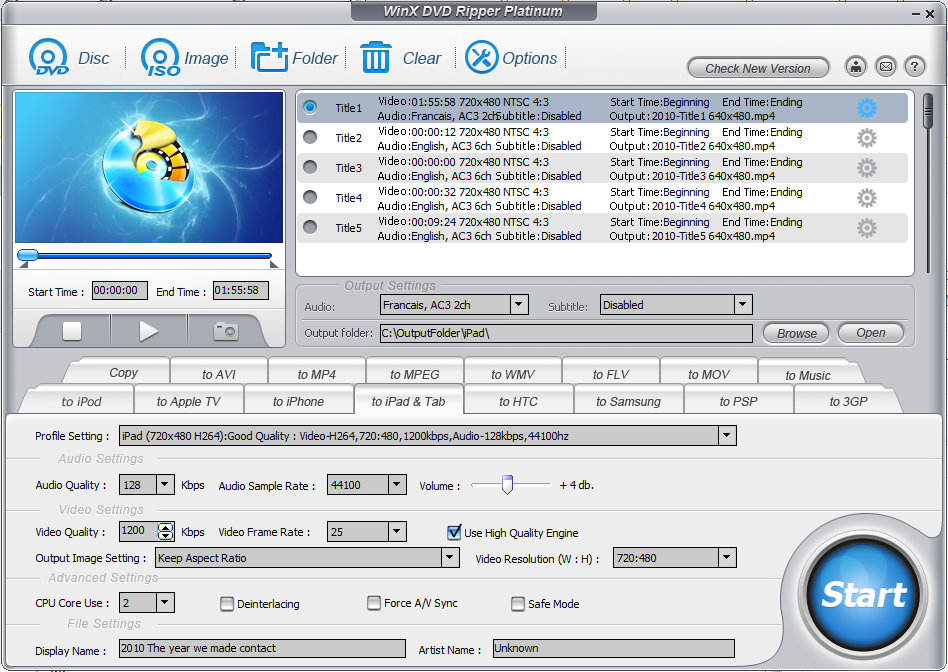This screenshot has height=672, width=948.
Task: Switch to the to MPEG tab
Action: click(415, 374)
